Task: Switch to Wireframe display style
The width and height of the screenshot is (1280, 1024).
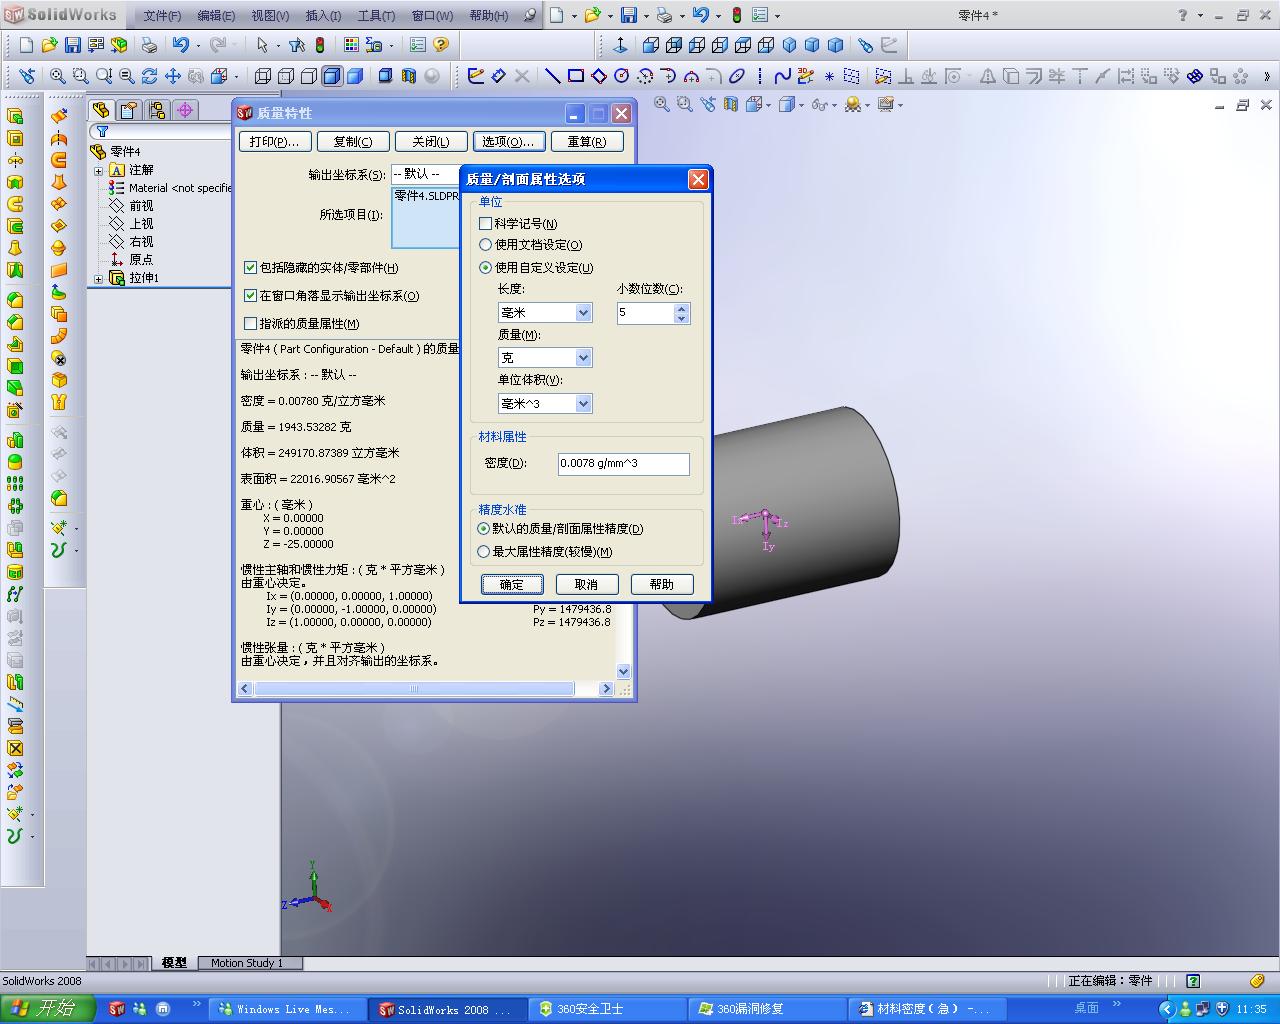Action: (x=263, y=76)
